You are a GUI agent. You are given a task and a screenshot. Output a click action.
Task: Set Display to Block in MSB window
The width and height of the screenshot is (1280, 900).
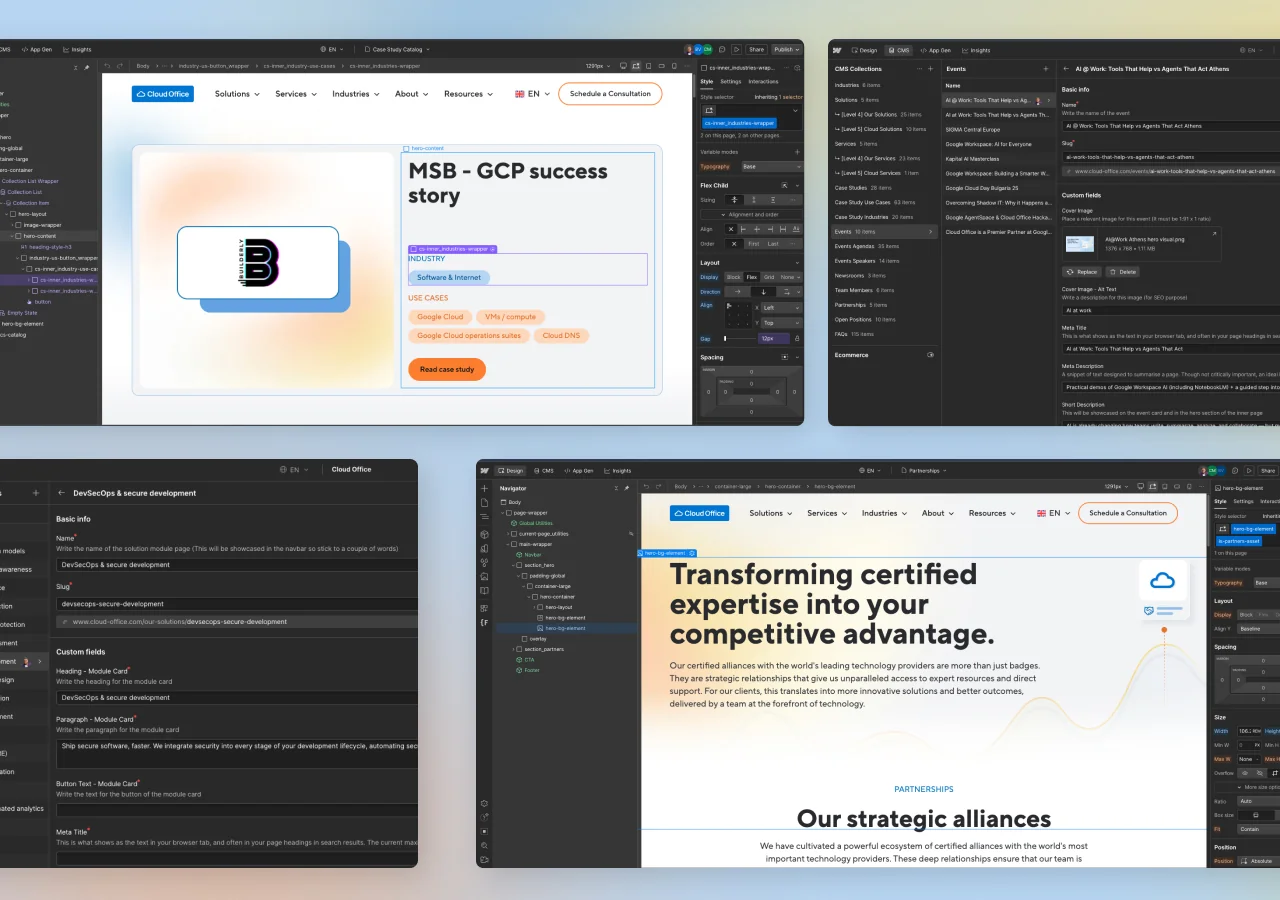tap(733, 277)
